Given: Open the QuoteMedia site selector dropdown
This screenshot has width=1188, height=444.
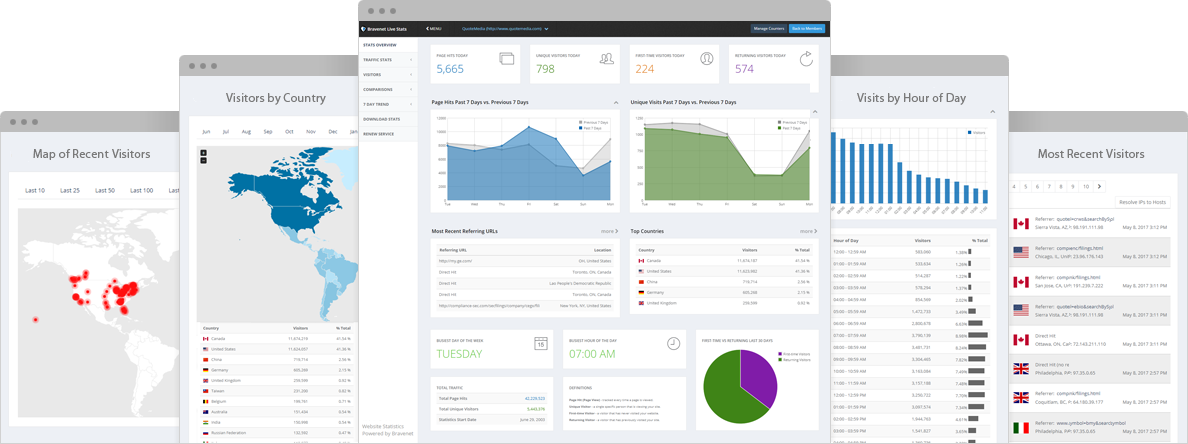Looking at the screenshot, I should point(505,29).
